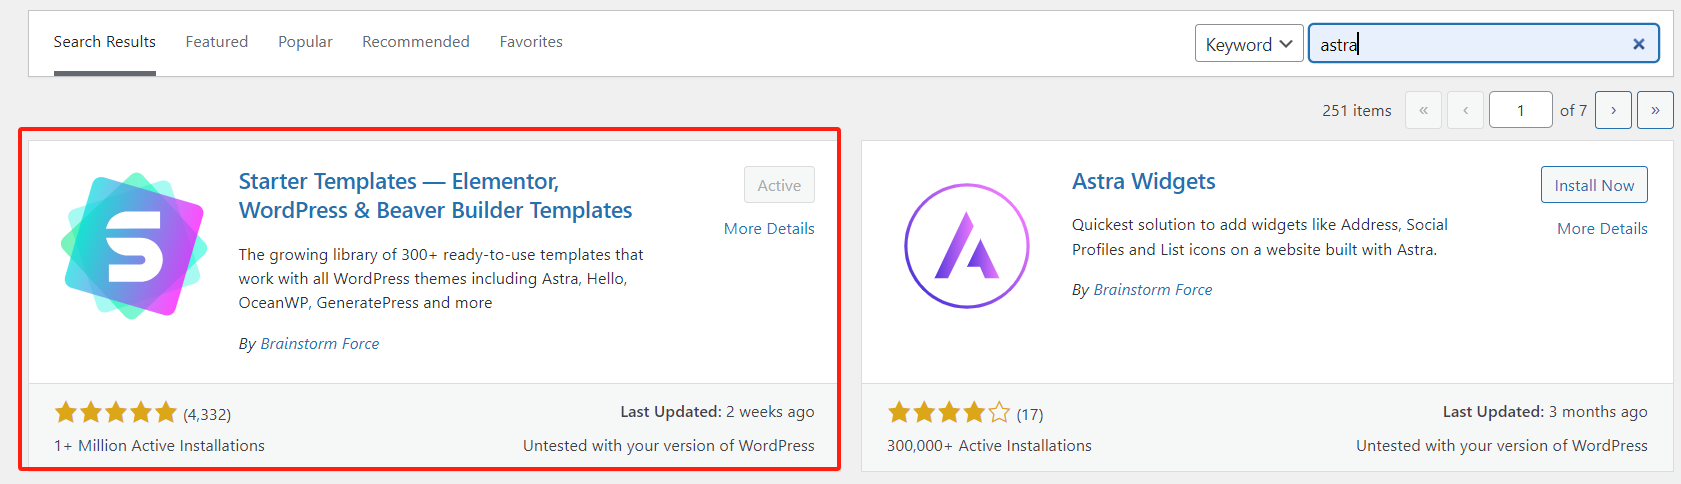Open the Recommended plugins tab
Image resolution: width=1681 pixels, height=484 pixels.
coord(416,42)
